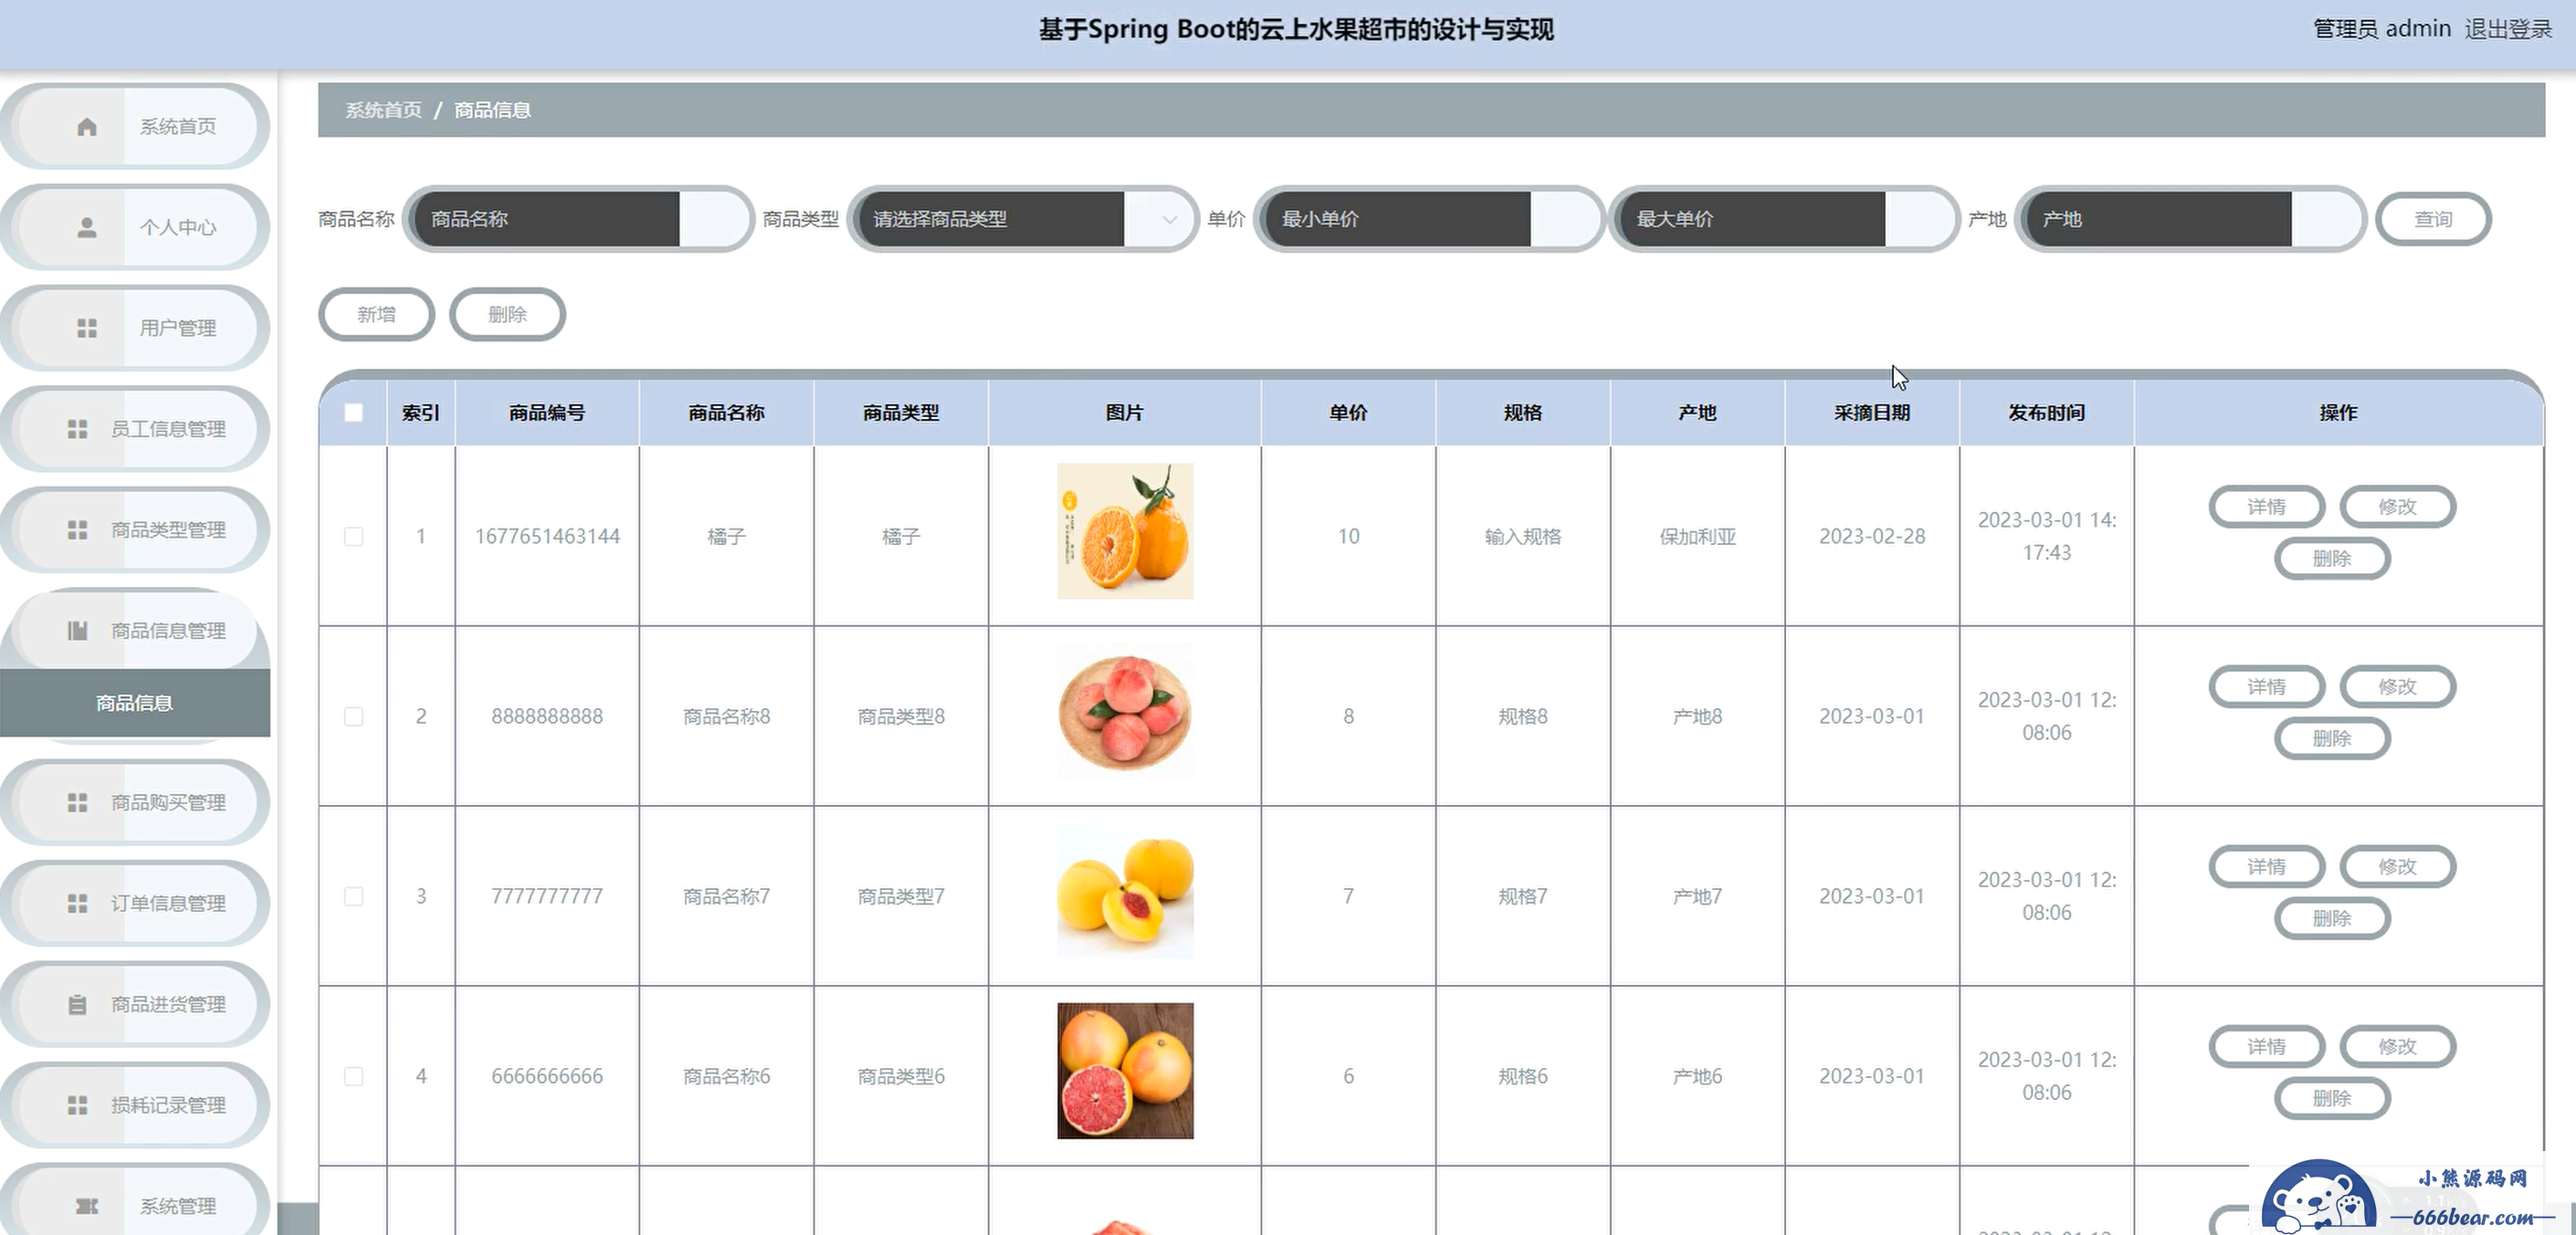The width and height of the screenshot is (2576, 1235).
Task: Open the 请选择商品类型 dropdown
Action: [x=1023, y=219]
